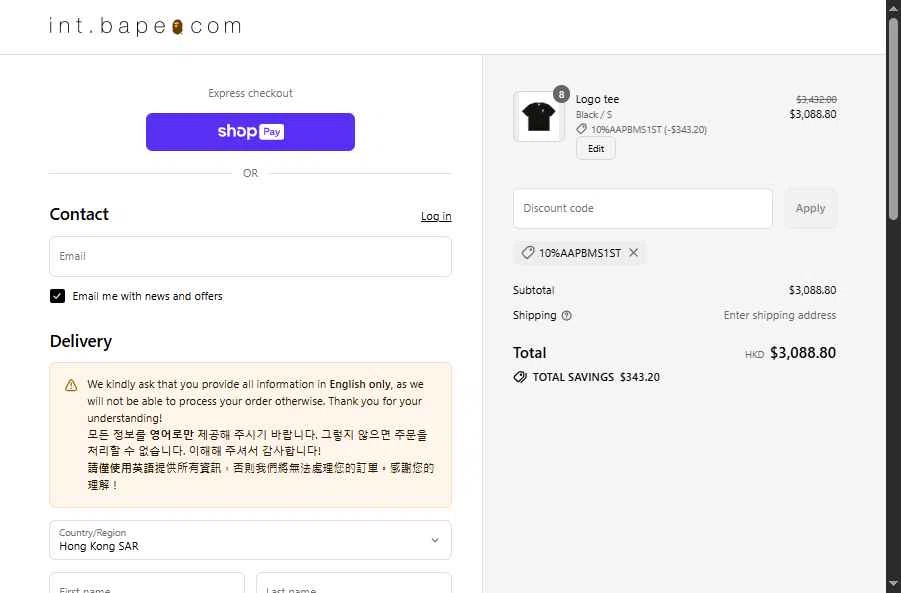Uncheck Email me with news and offers

[x=57, y=296]
